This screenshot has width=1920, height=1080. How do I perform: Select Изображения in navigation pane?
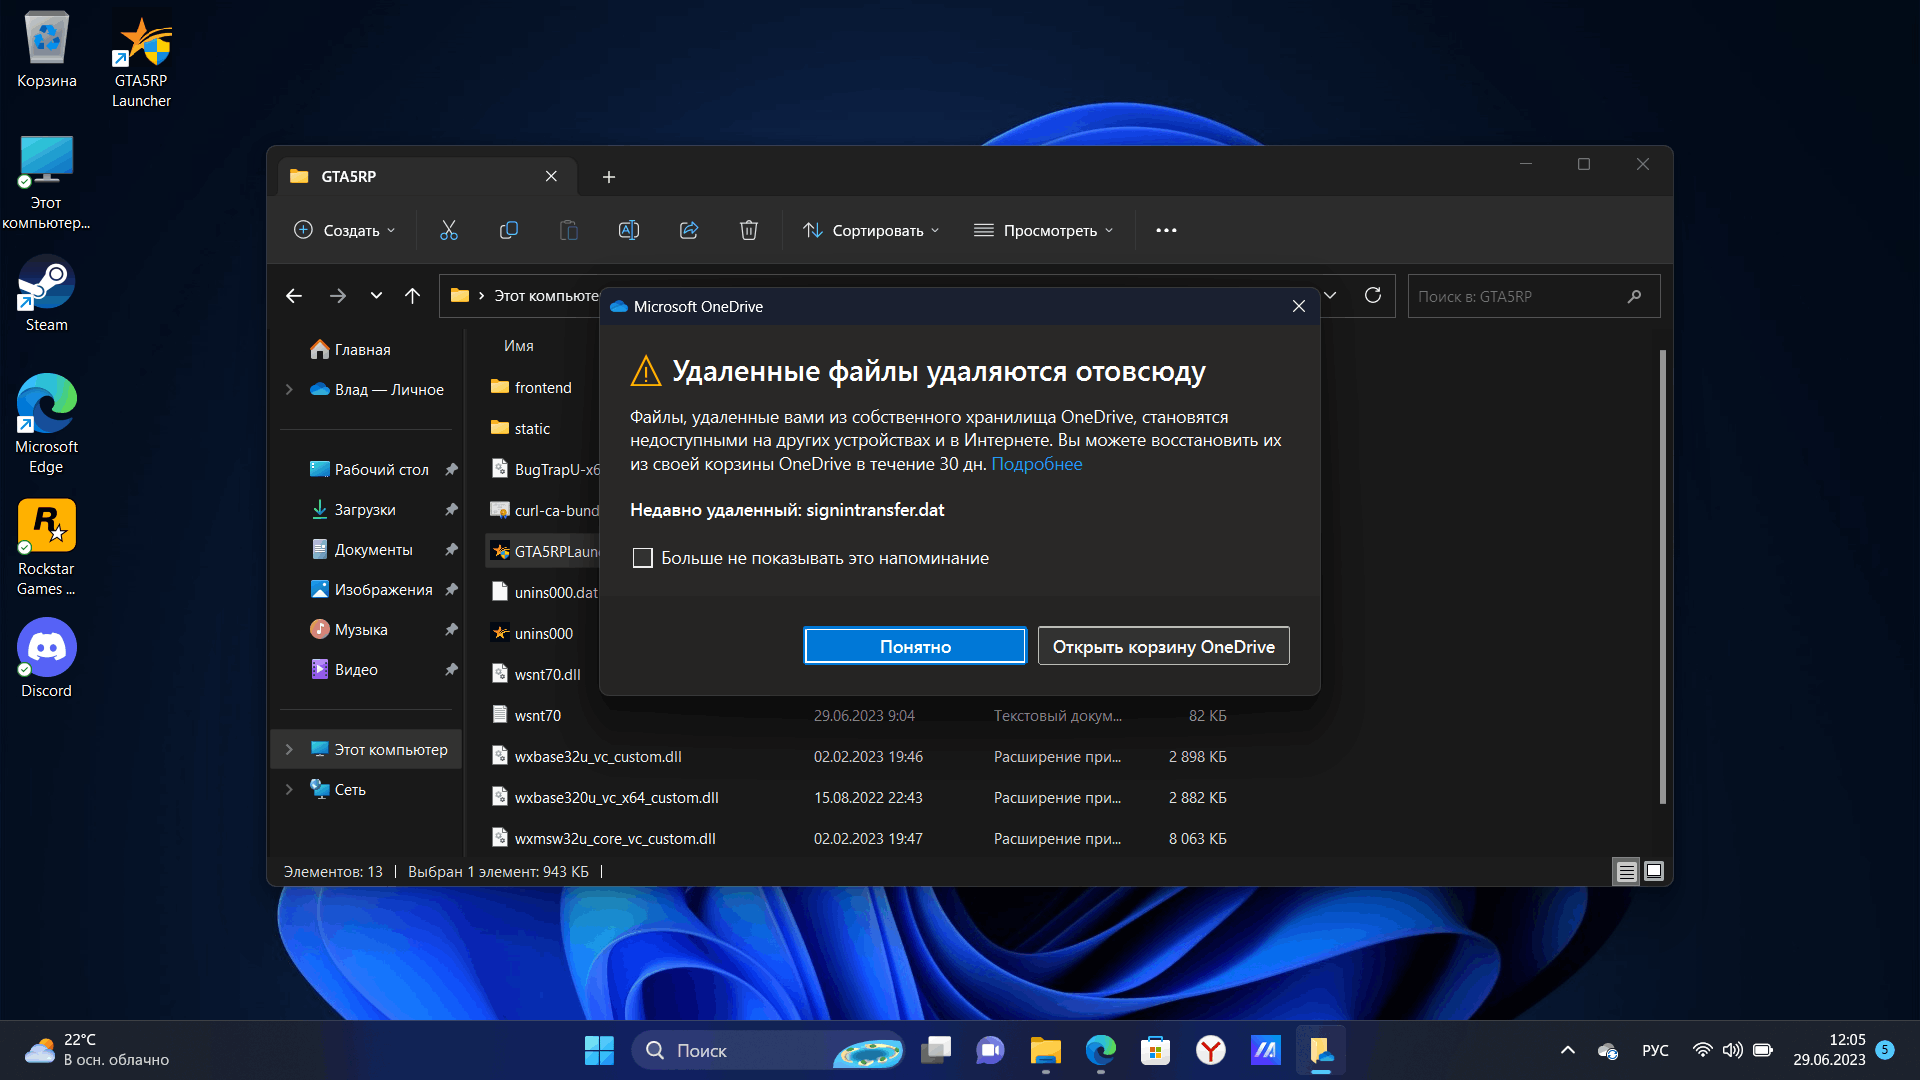[383, 589]
